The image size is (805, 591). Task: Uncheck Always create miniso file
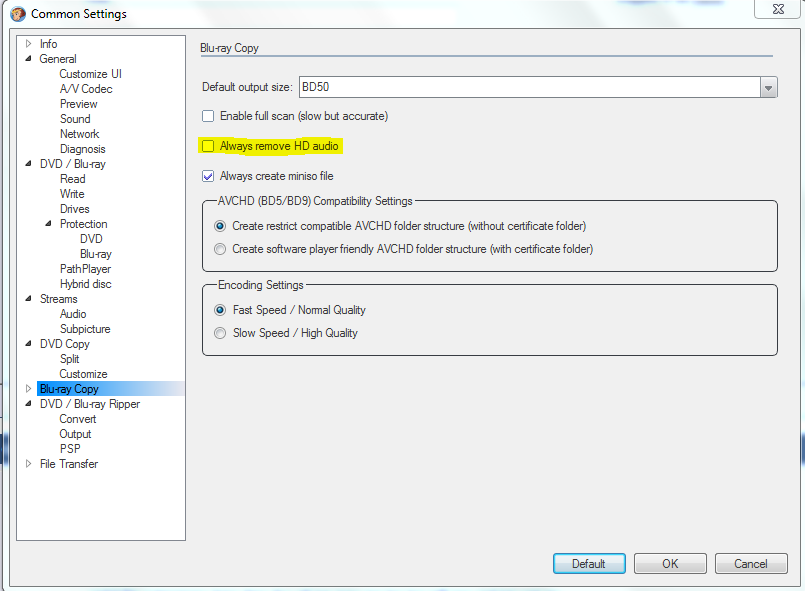pos(208,176)
